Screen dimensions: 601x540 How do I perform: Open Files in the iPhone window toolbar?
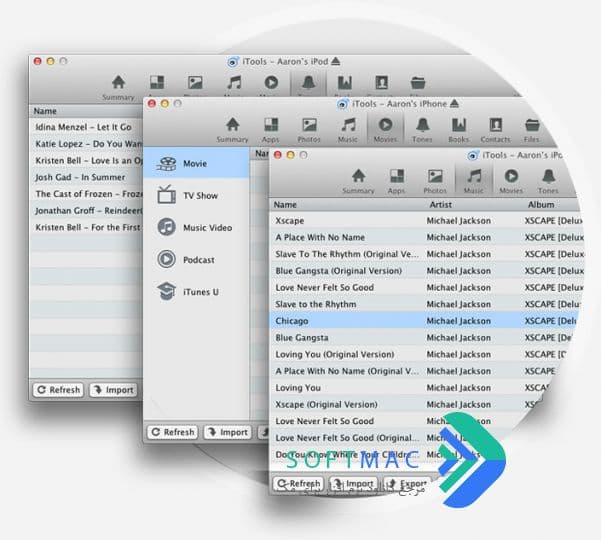tap(532, 130)
